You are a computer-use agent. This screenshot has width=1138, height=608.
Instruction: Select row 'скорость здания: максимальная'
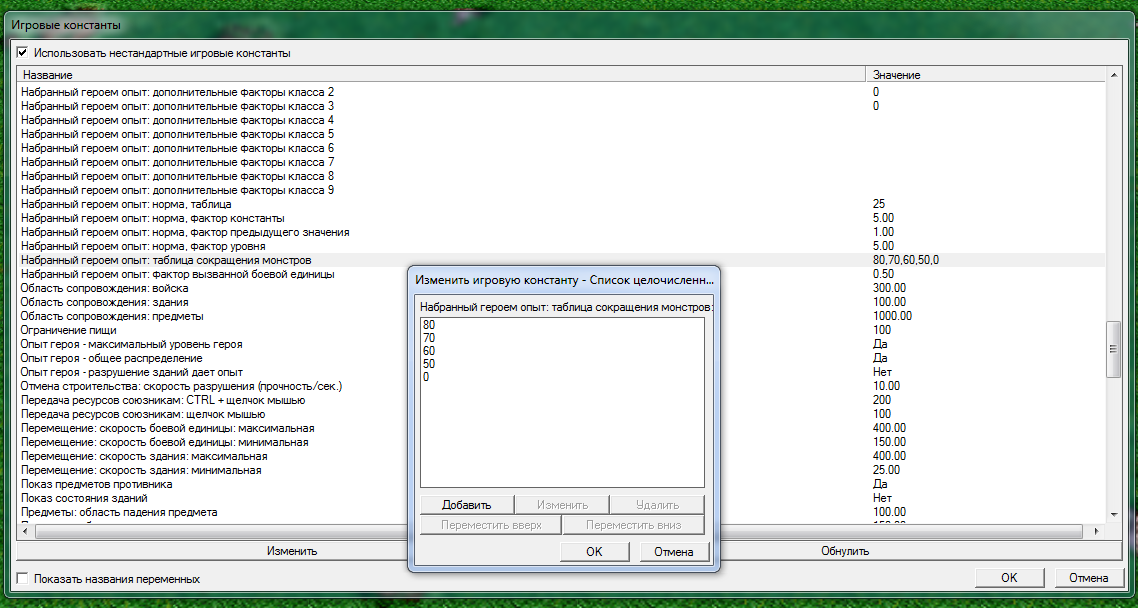coord(213,456)
